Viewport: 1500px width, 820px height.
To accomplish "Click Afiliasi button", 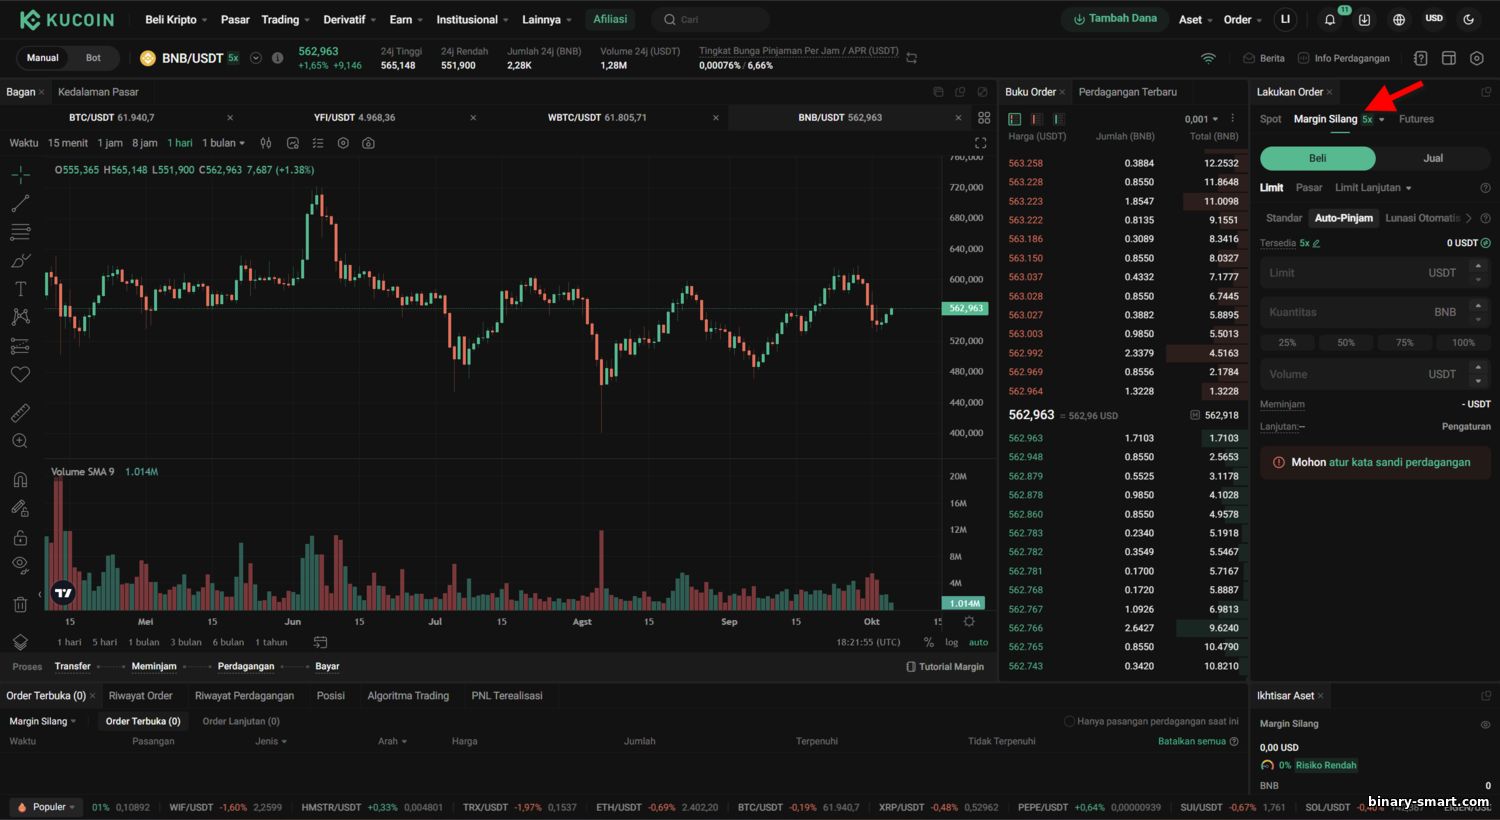I will pos(610,19).
